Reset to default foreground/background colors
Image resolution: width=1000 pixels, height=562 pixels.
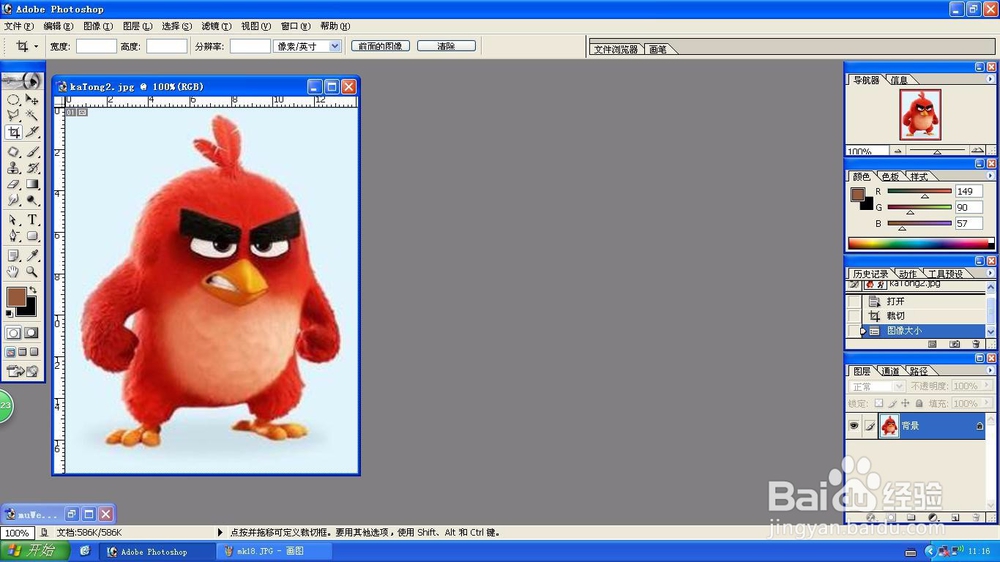coord(9,314)
